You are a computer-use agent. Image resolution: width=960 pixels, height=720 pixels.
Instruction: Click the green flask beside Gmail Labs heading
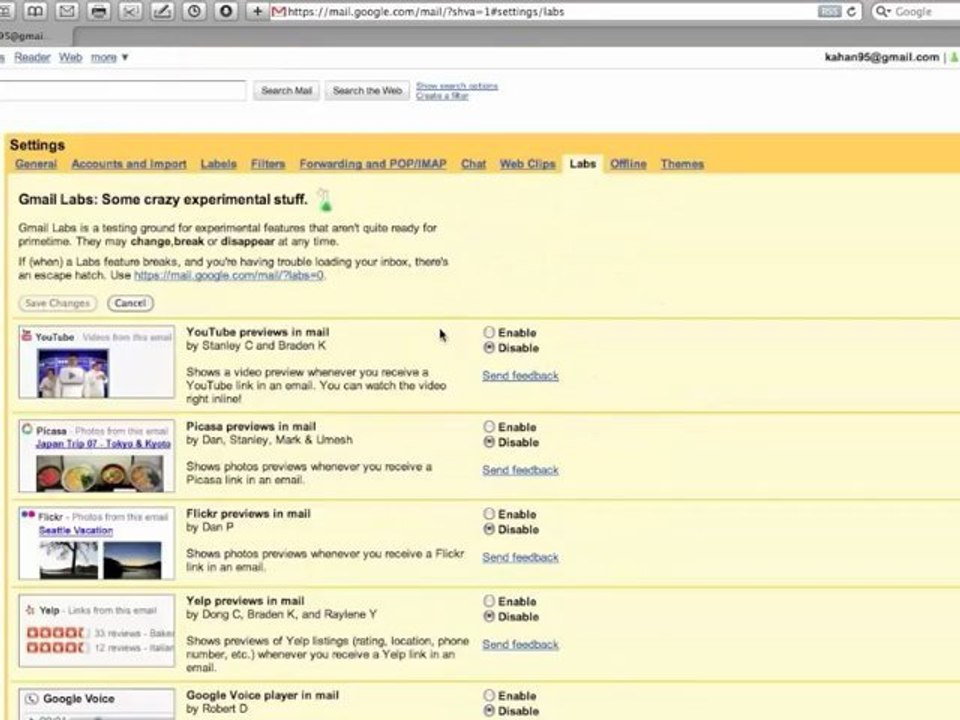click(324, 200)
